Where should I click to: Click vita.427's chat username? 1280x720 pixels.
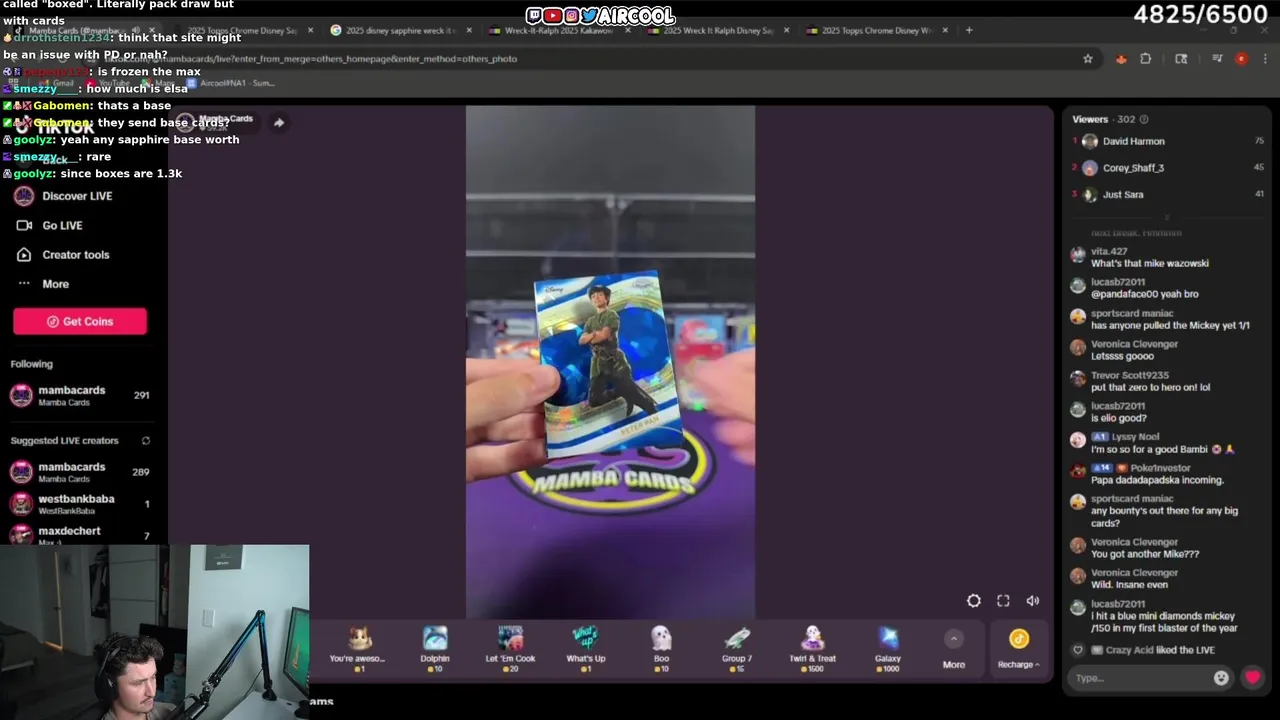(1109, 251)
